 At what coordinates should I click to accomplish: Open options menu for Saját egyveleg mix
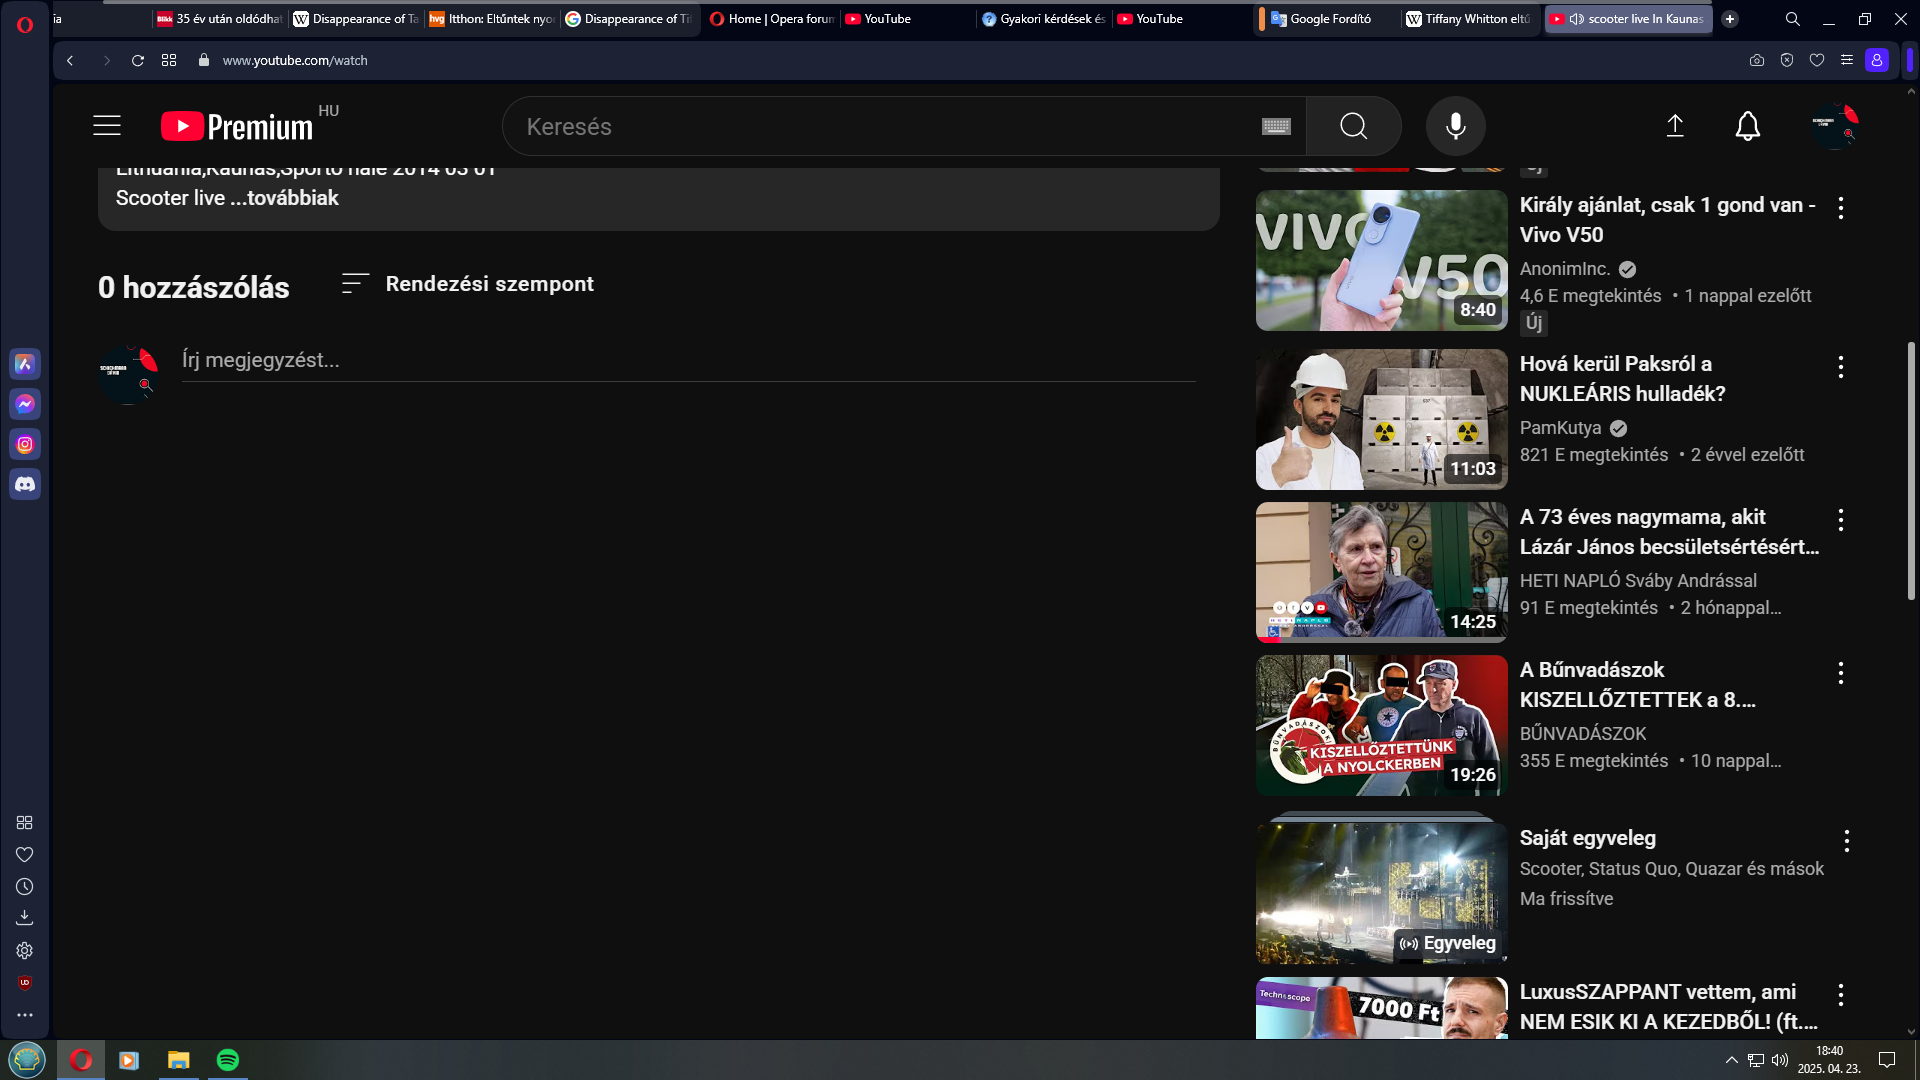(1846, 841)
